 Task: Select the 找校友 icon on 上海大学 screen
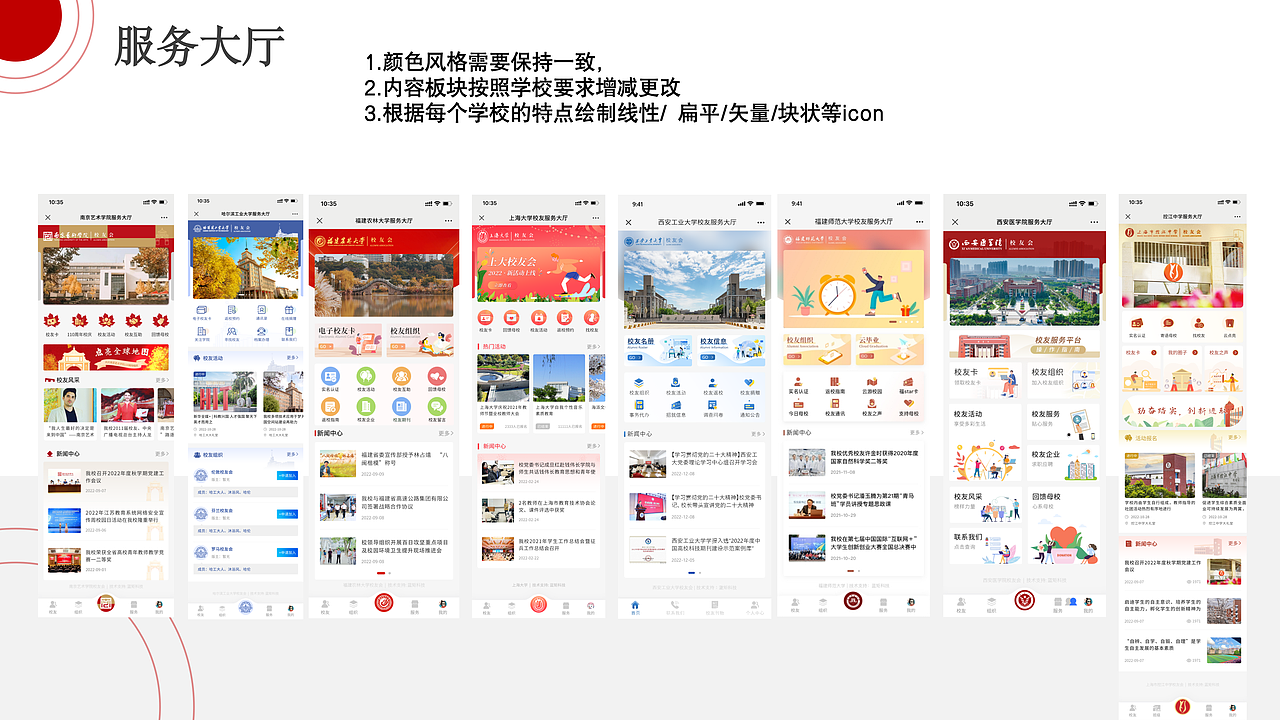(x=592, y=319)
